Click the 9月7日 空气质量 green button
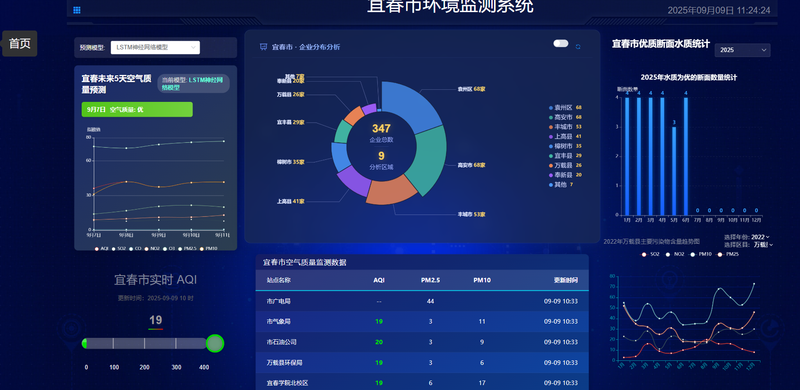The height and width of the screenshot is (390, 800). [x=137, y=110]
